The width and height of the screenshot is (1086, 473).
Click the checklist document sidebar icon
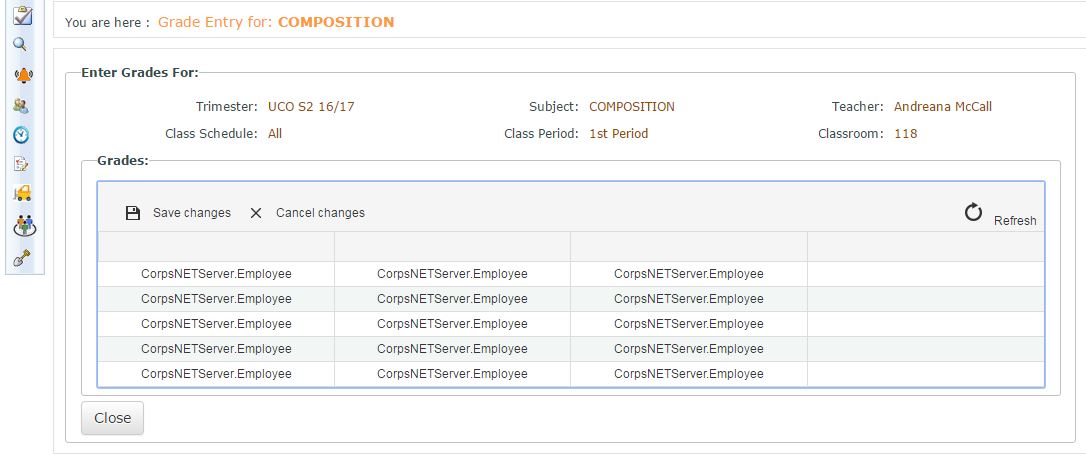click(21, 164)
